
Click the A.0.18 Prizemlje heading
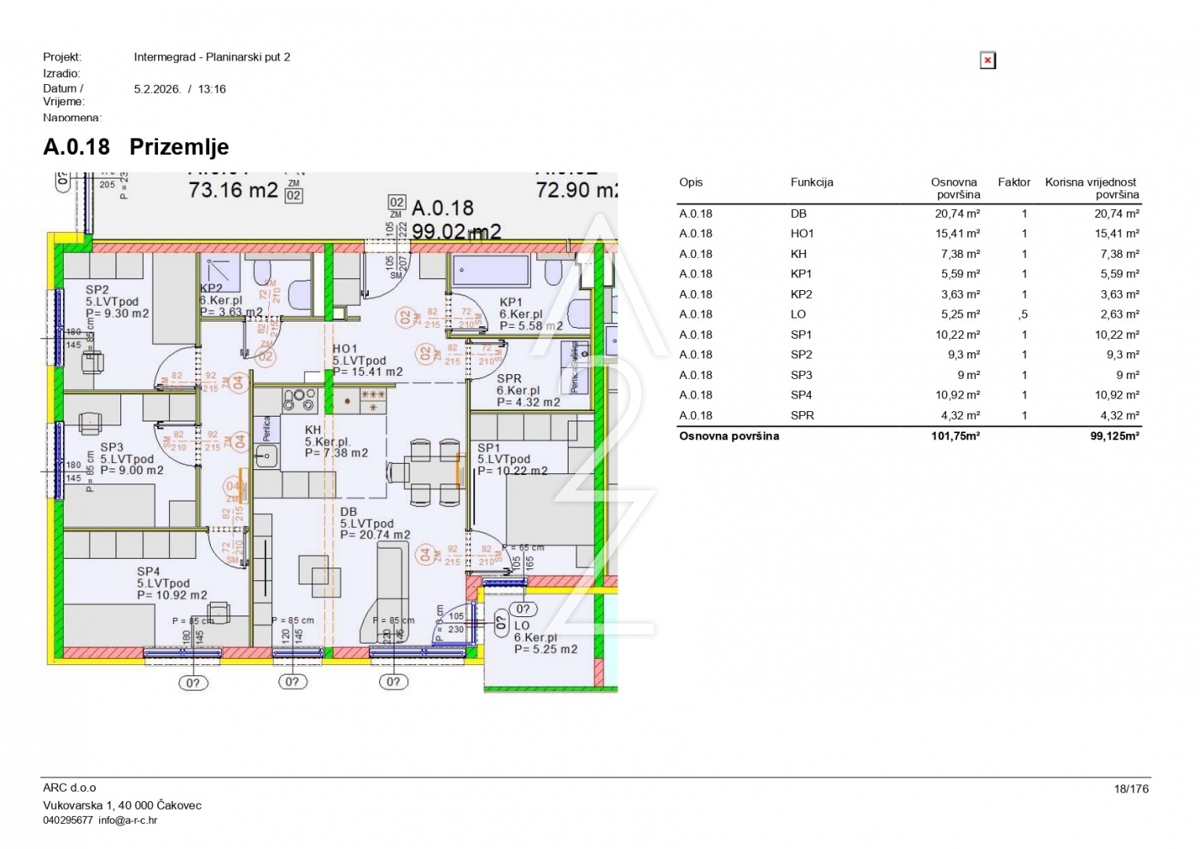pos(136,148)
